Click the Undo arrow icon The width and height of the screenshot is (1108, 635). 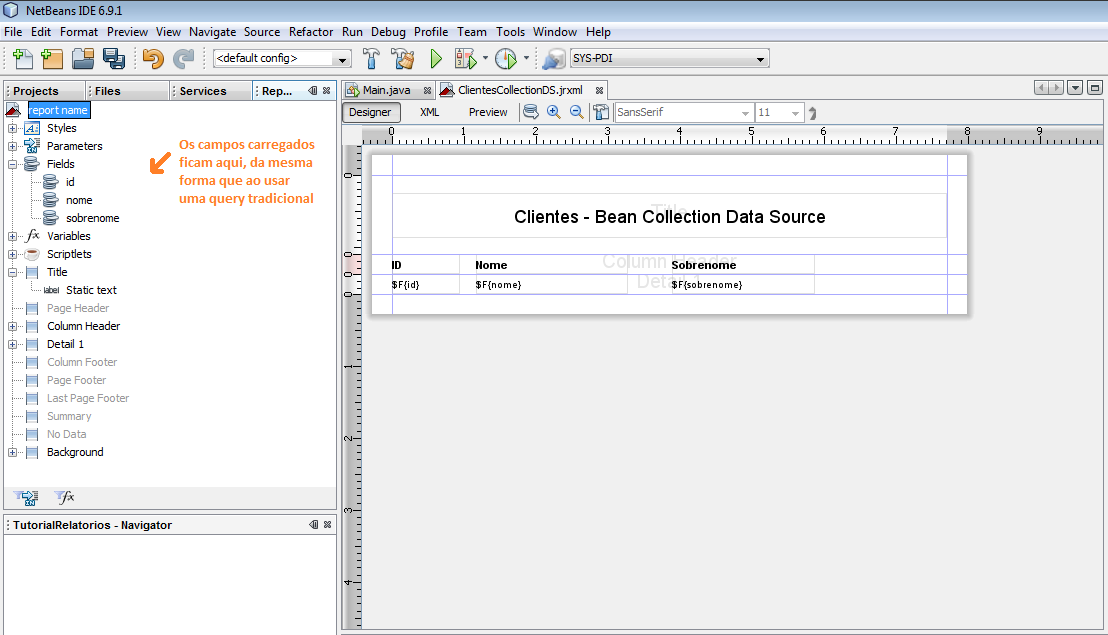[x=152, y=59]
